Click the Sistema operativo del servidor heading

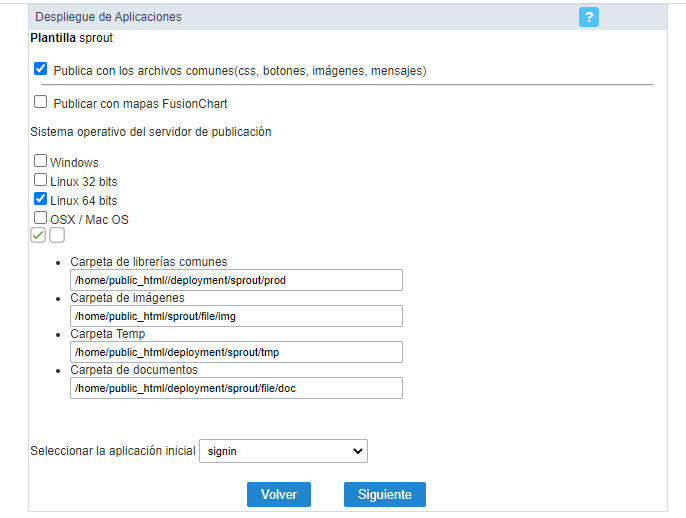pos(151,132)
